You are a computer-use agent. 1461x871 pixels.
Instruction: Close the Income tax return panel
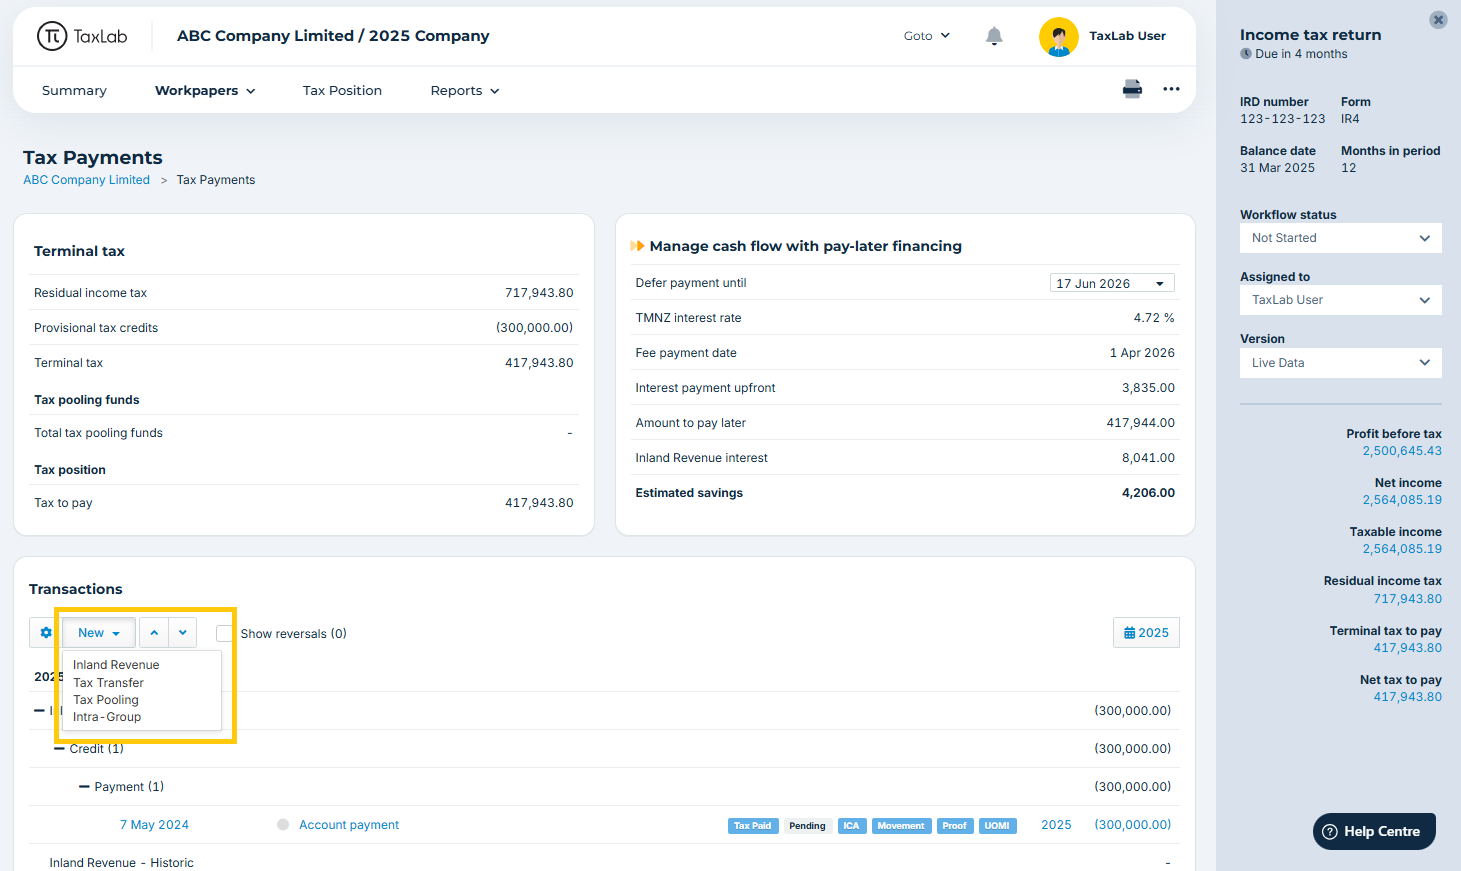(x=1438, y=20)
